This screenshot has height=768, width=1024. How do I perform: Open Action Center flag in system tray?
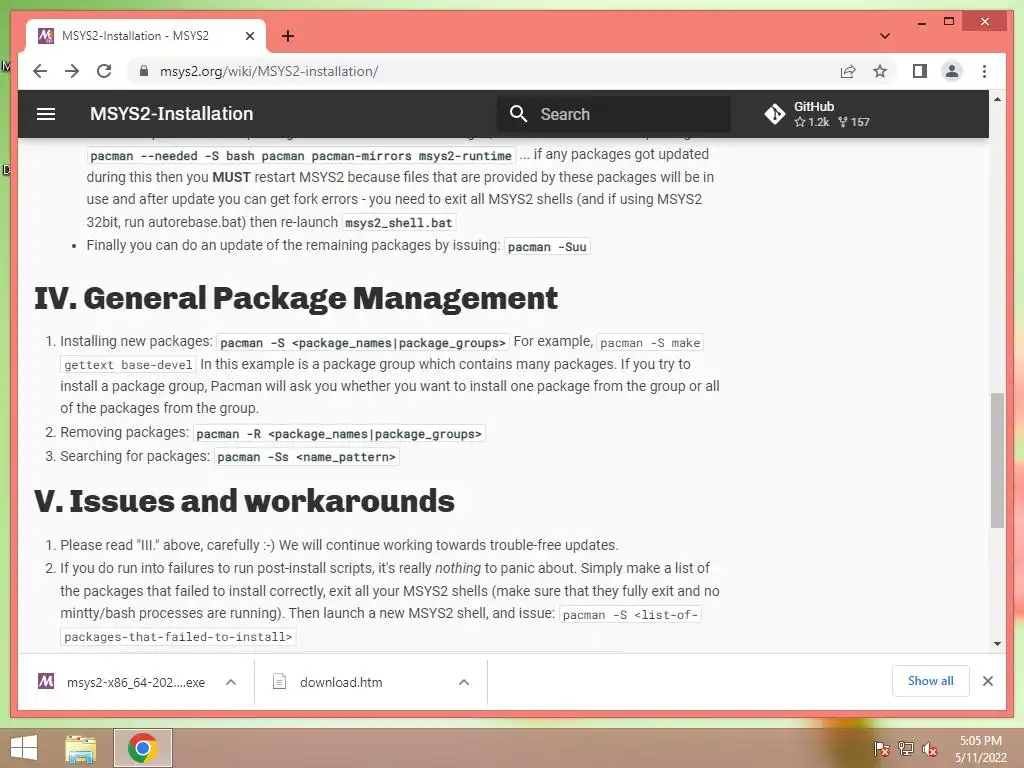(881, 749)
